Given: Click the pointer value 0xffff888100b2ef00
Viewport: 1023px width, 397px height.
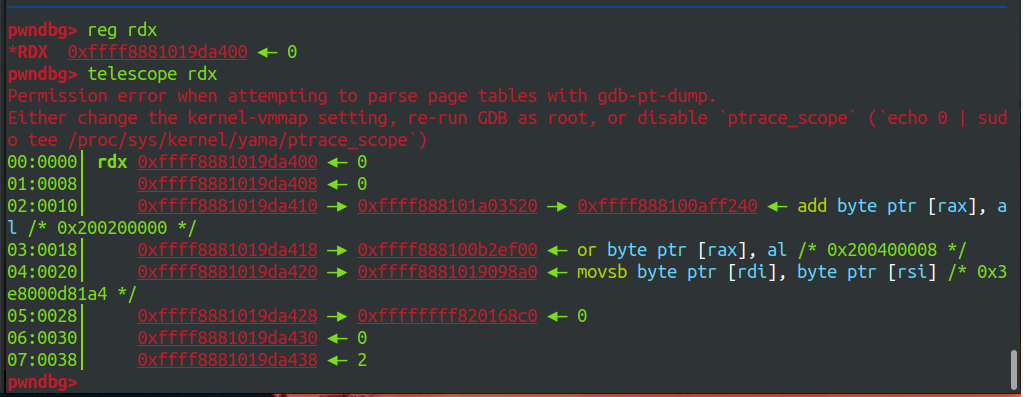Looking at the screenshot, I should pos(447,250).
